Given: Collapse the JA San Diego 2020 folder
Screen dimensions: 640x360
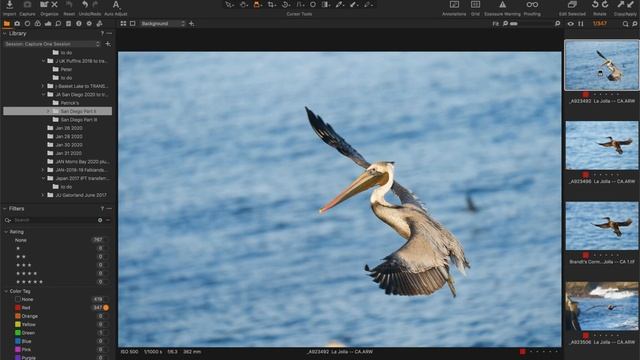Looking at the screenshot, I should (44, 94).
